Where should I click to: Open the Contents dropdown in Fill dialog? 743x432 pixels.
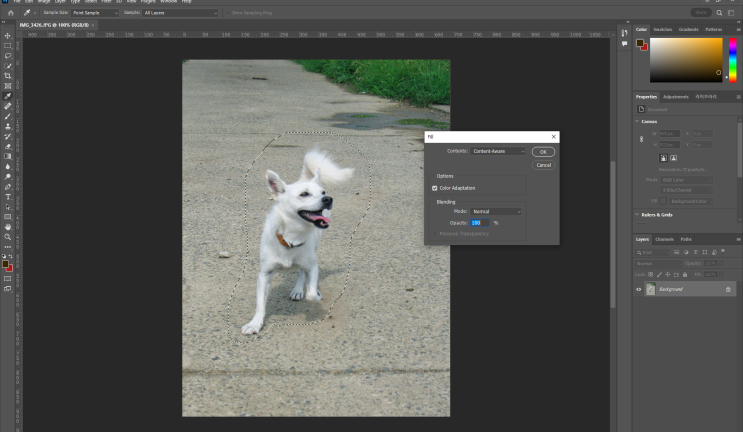coord(498,151)
